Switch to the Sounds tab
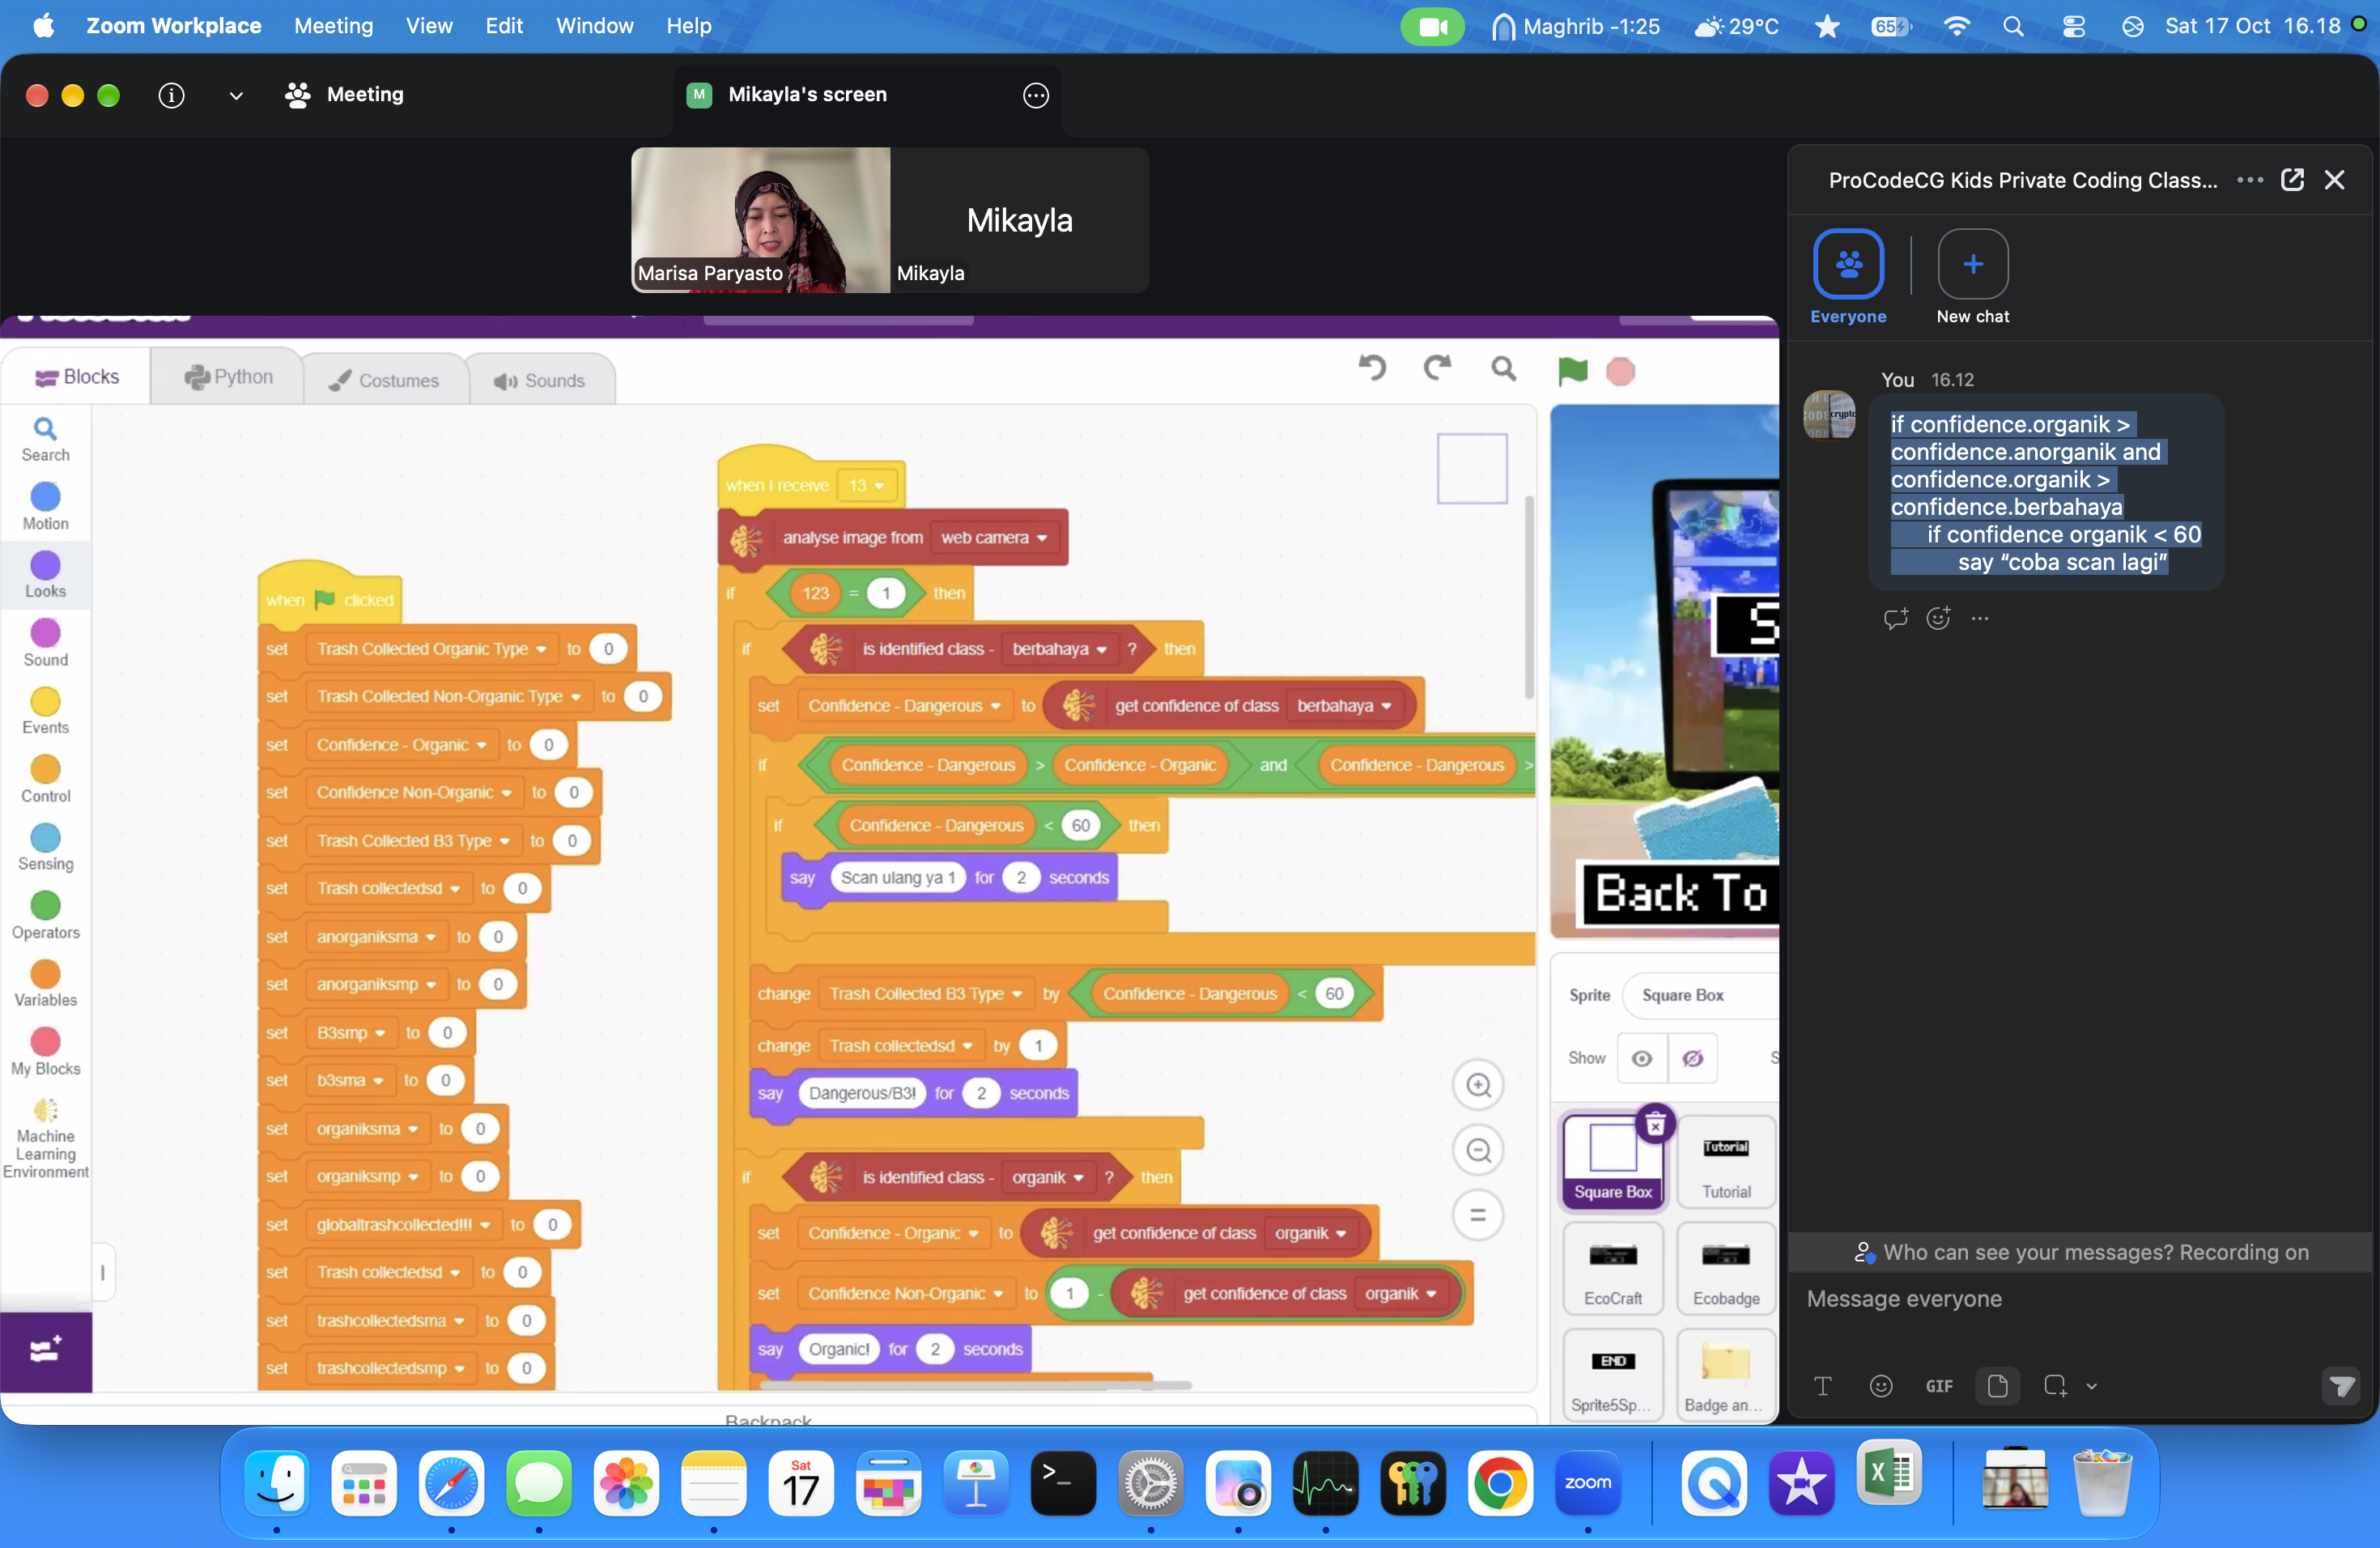 click(x=539, y=380)
